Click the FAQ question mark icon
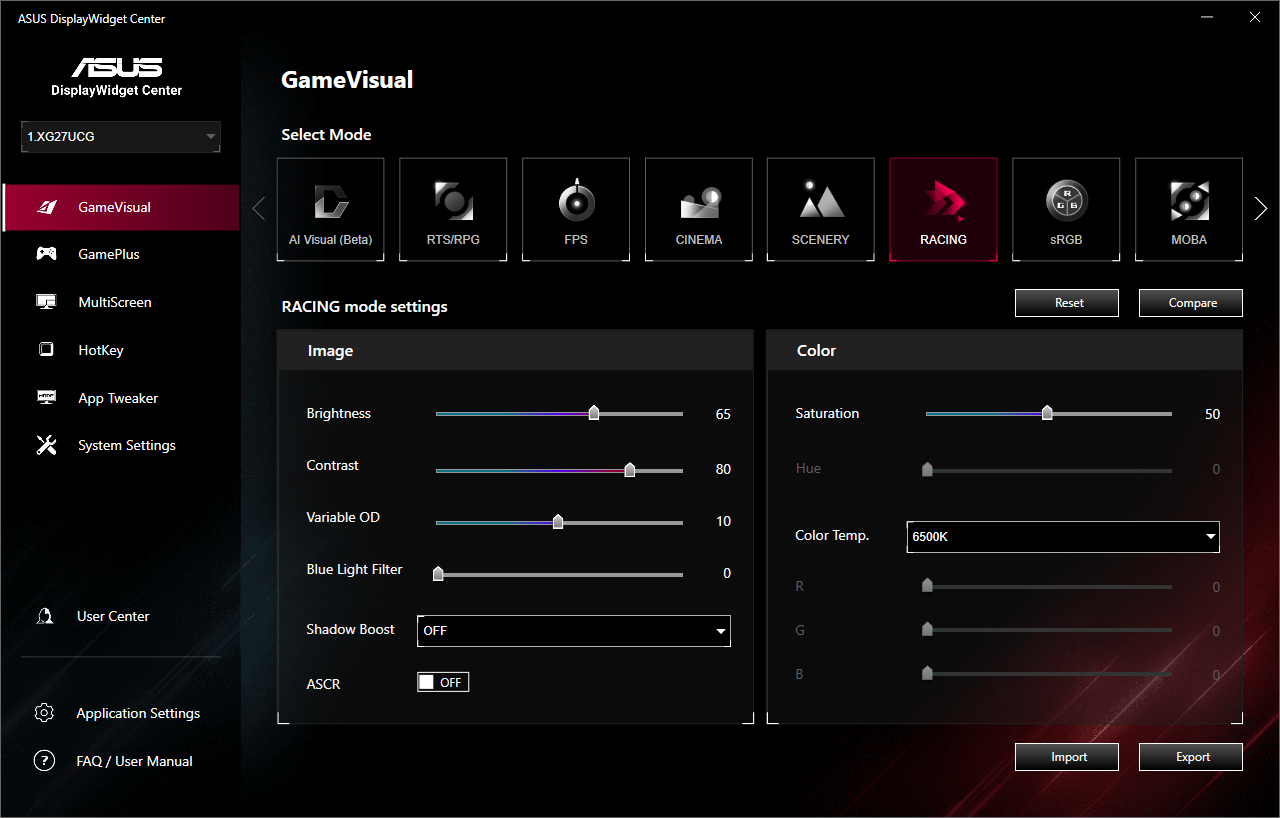 click(44, 761)
